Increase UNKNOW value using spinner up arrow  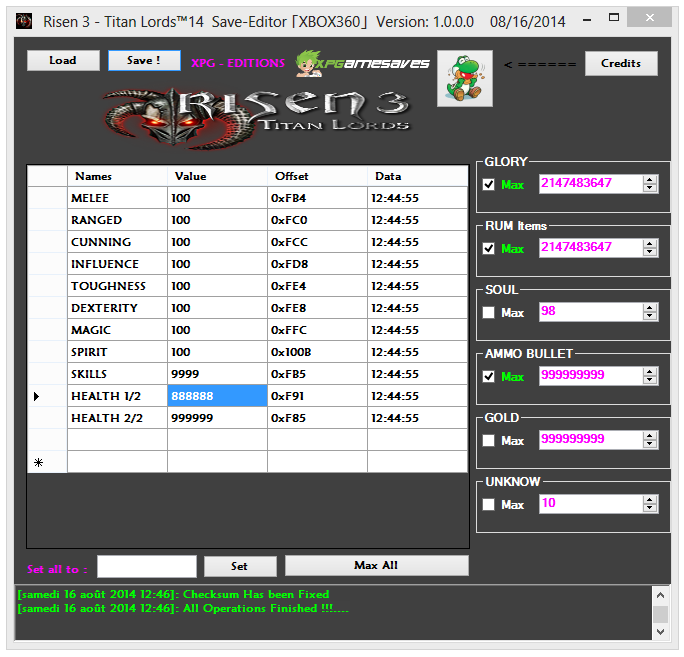650,500
